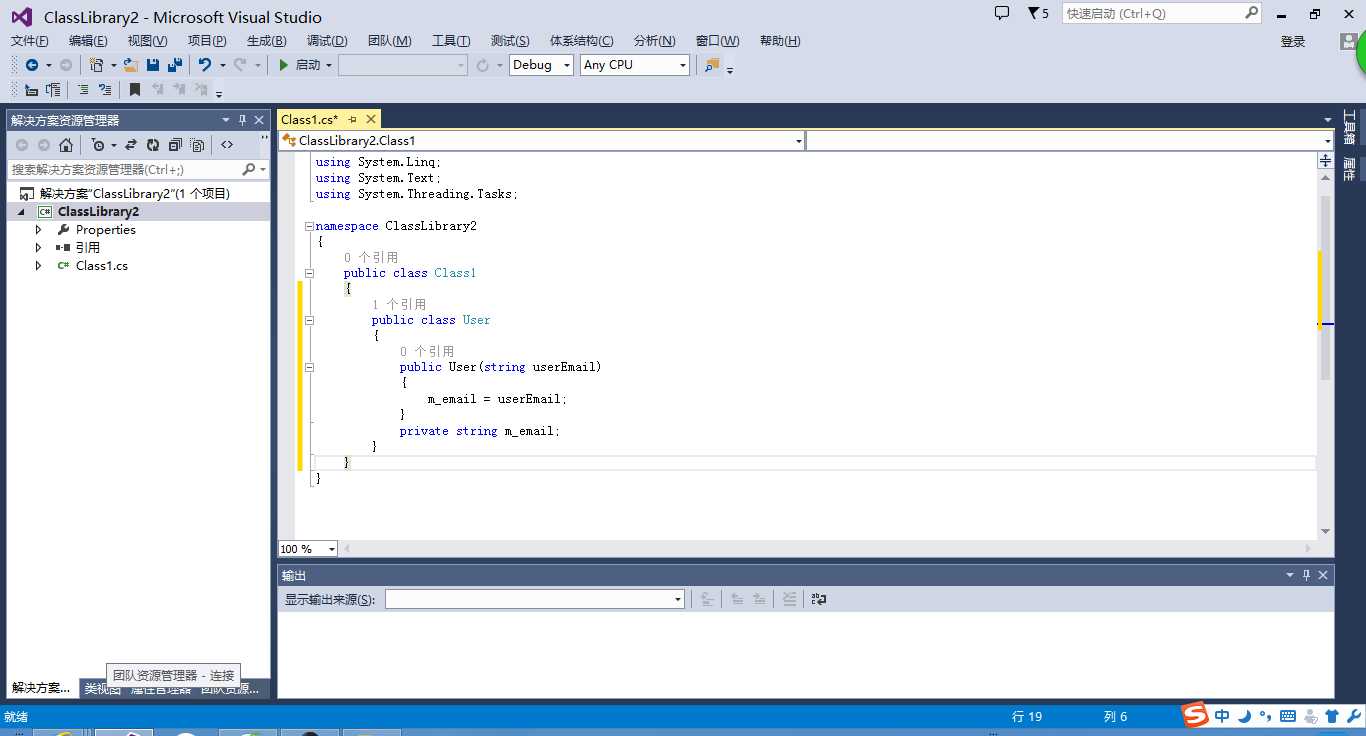Click the '1 个引用' CodeLens link

(399, 304)
